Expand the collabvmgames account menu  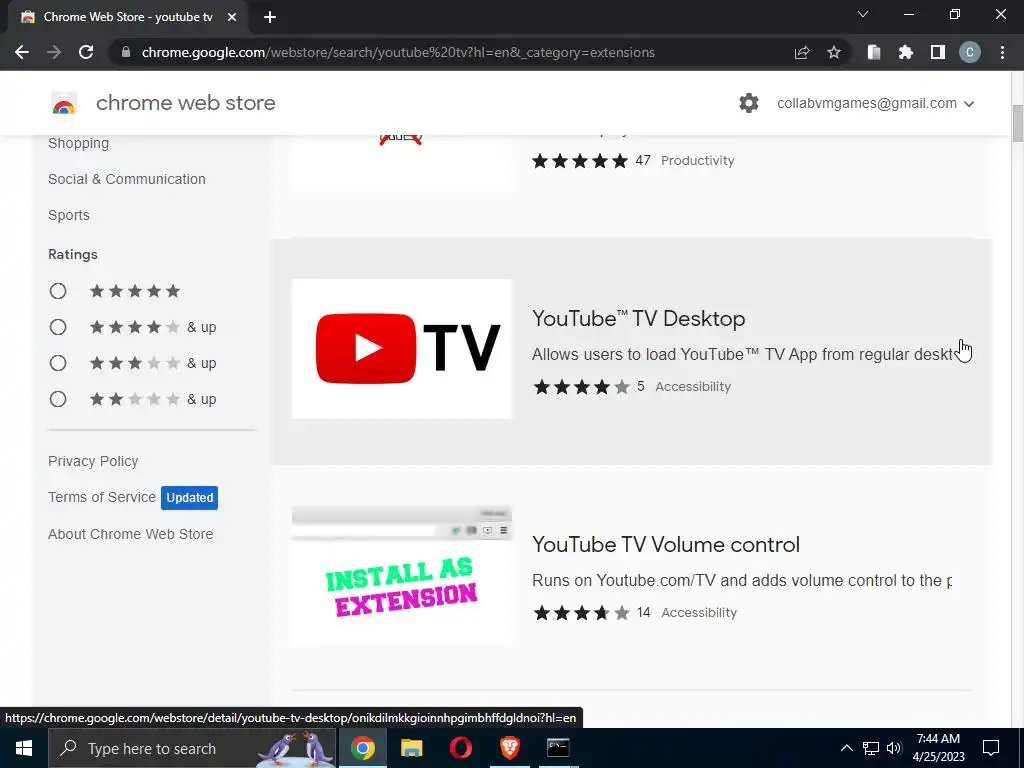click(x=875, y=103)
